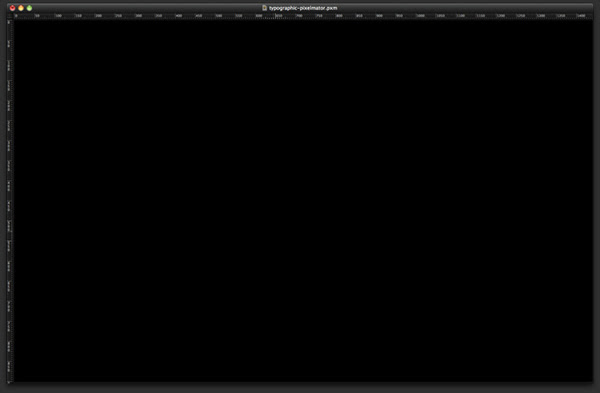This screenshot has width=600, height=393.
Task: Minimize the Pixelmator document window
Action: coord(21,8)
